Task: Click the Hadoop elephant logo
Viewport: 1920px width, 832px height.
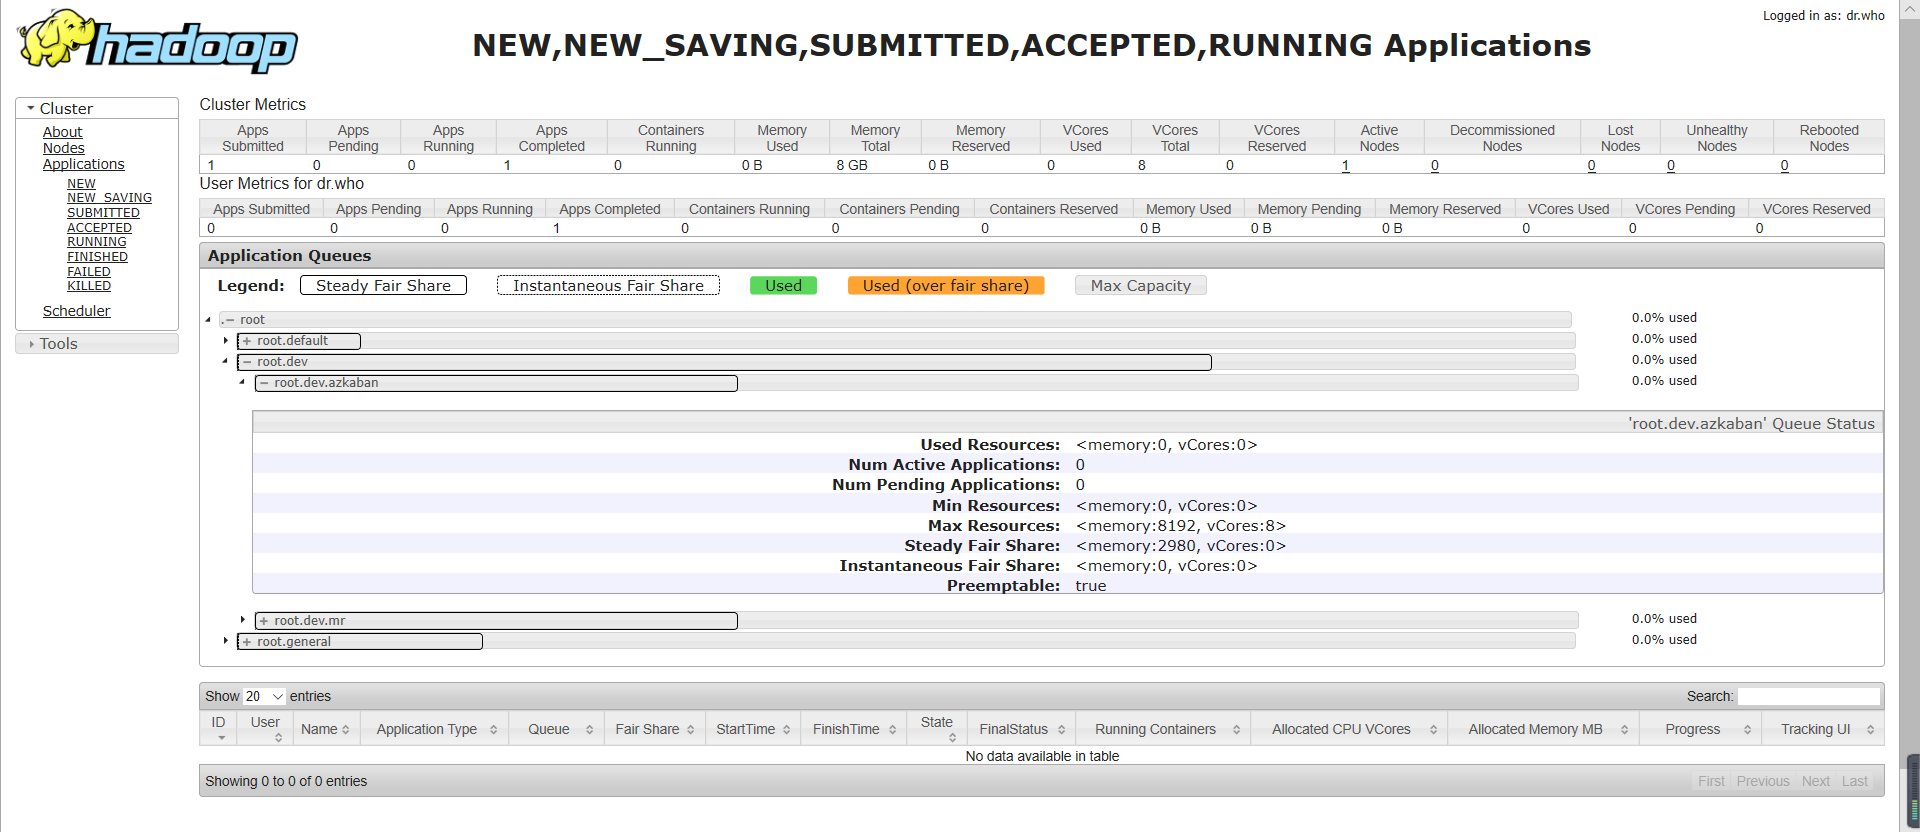Action: [158, 41]
